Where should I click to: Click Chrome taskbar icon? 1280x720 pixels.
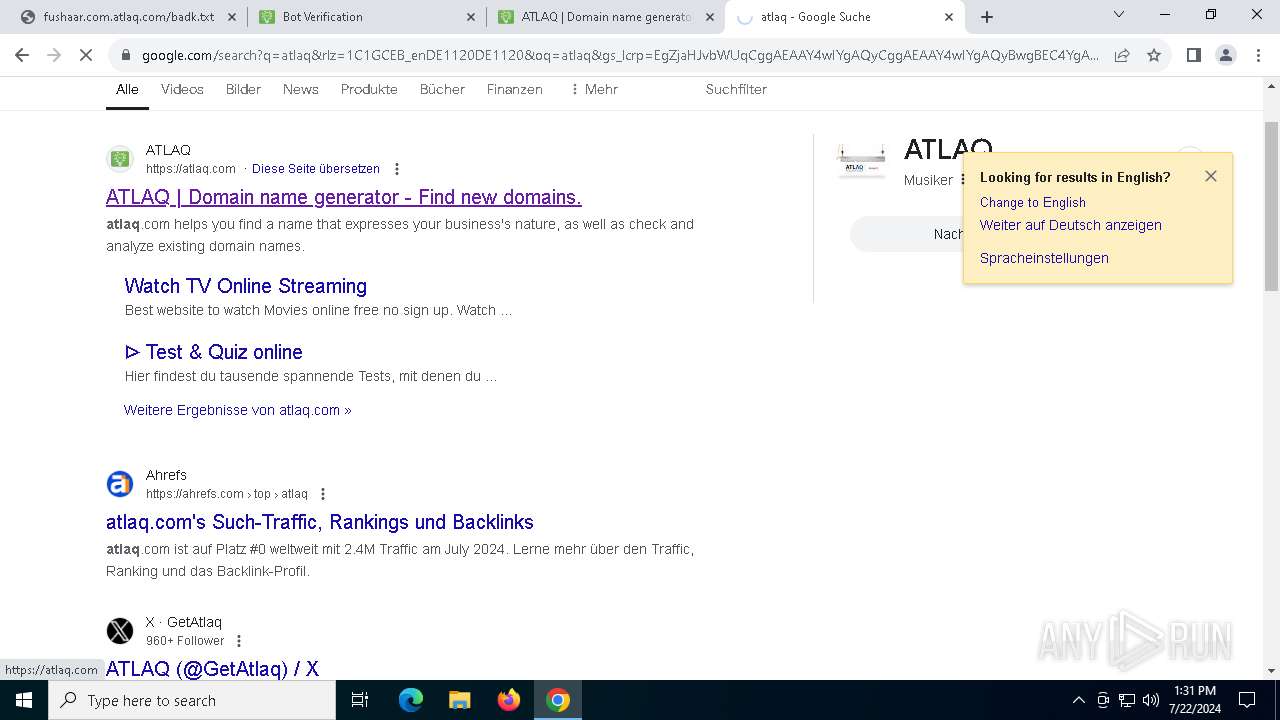pos(558,700)
